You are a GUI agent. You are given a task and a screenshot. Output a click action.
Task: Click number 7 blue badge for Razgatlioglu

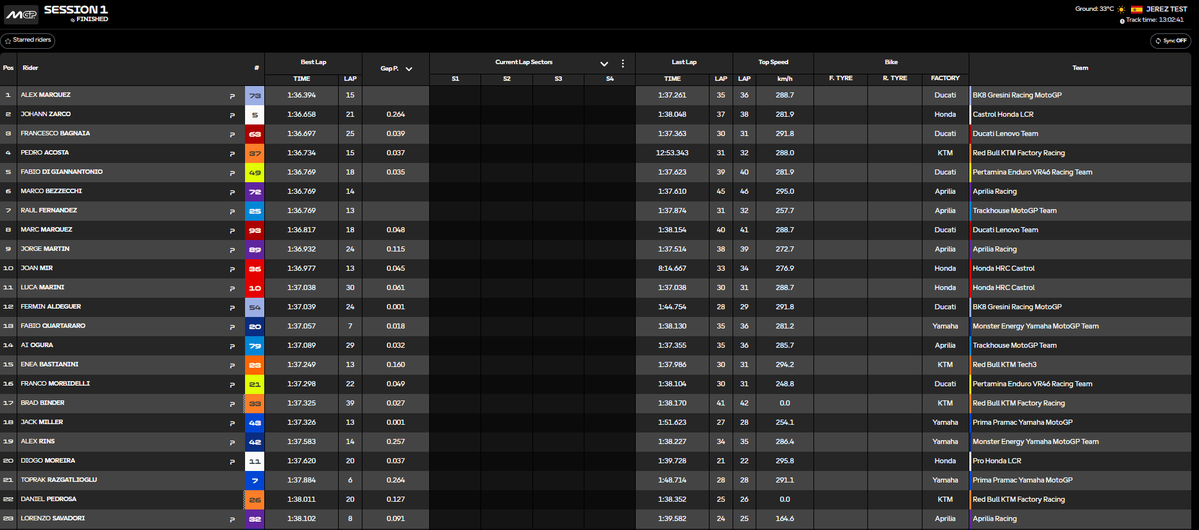click(x=255, y=480)
